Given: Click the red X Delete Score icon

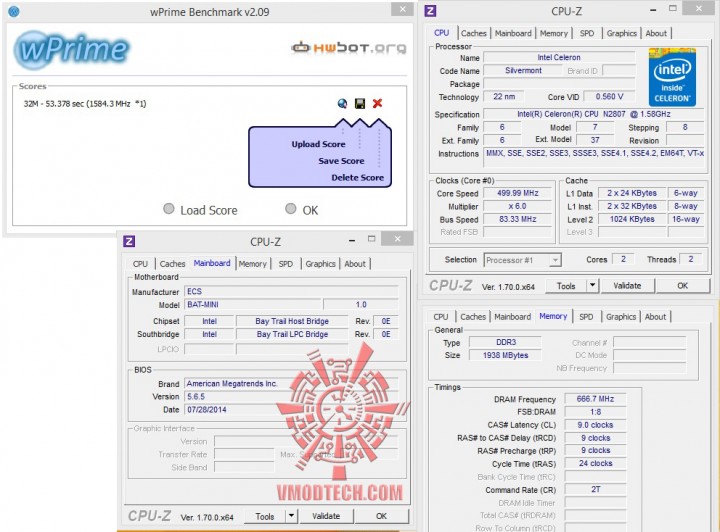Looking at the screenshot, I should (377, 103).
